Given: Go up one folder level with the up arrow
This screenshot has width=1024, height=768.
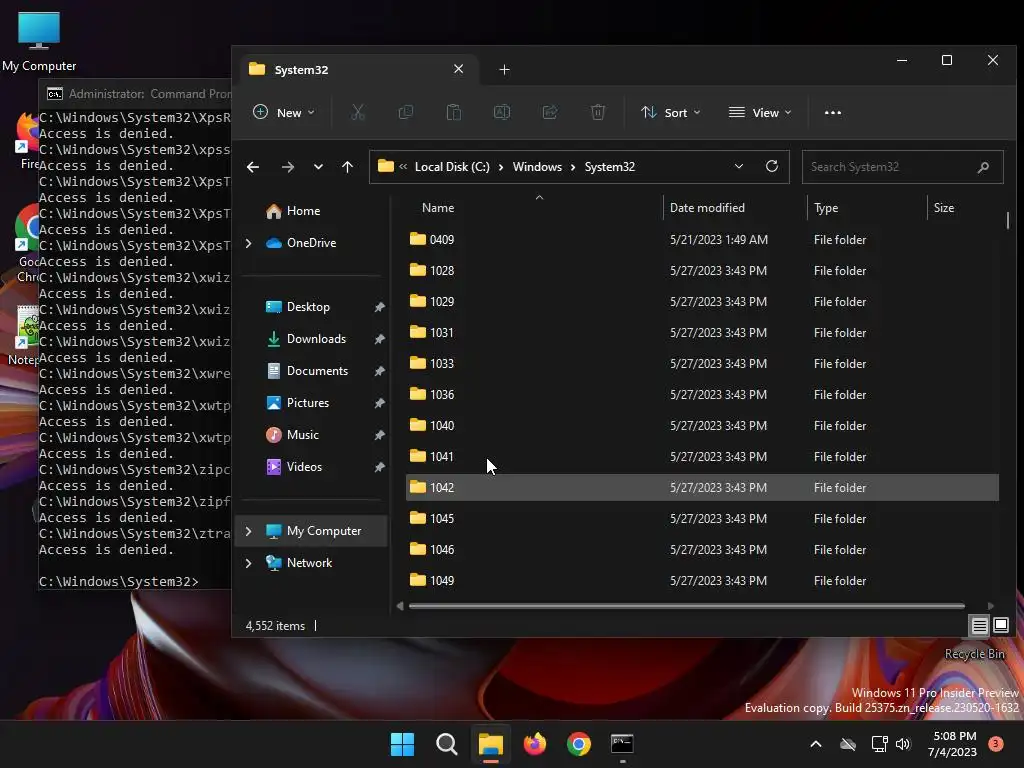Looking at the screenshot, I should [347, 167].
